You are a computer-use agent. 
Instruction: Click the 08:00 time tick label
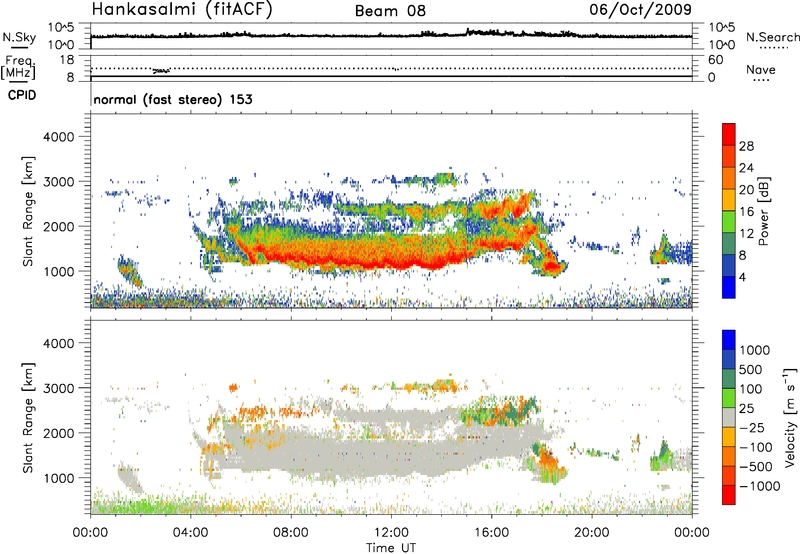coord(291,533)
